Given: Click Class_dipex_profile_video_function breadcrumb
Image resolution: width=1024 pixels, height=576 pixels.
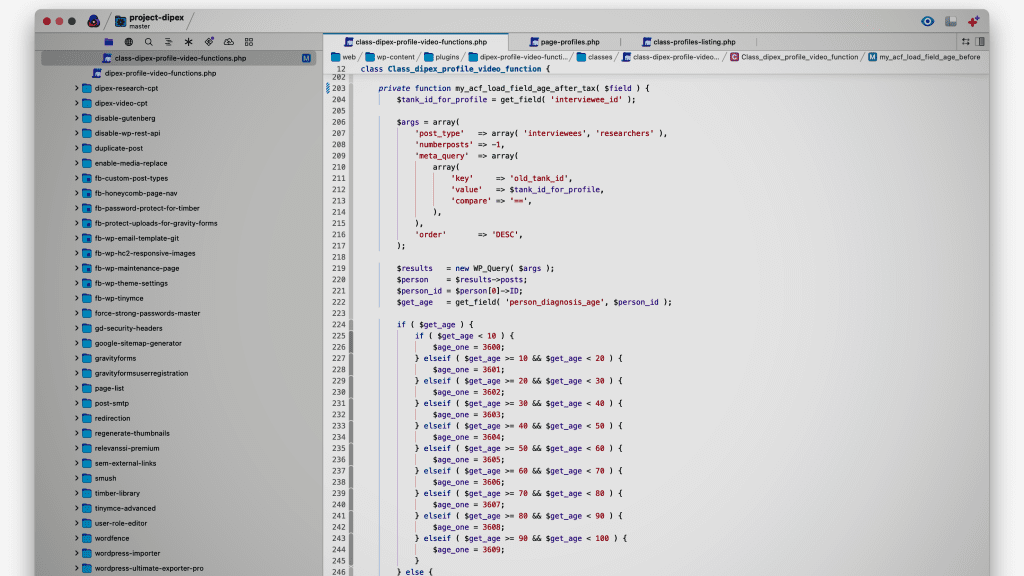Looking at the screenshot, I should (793, 57).
